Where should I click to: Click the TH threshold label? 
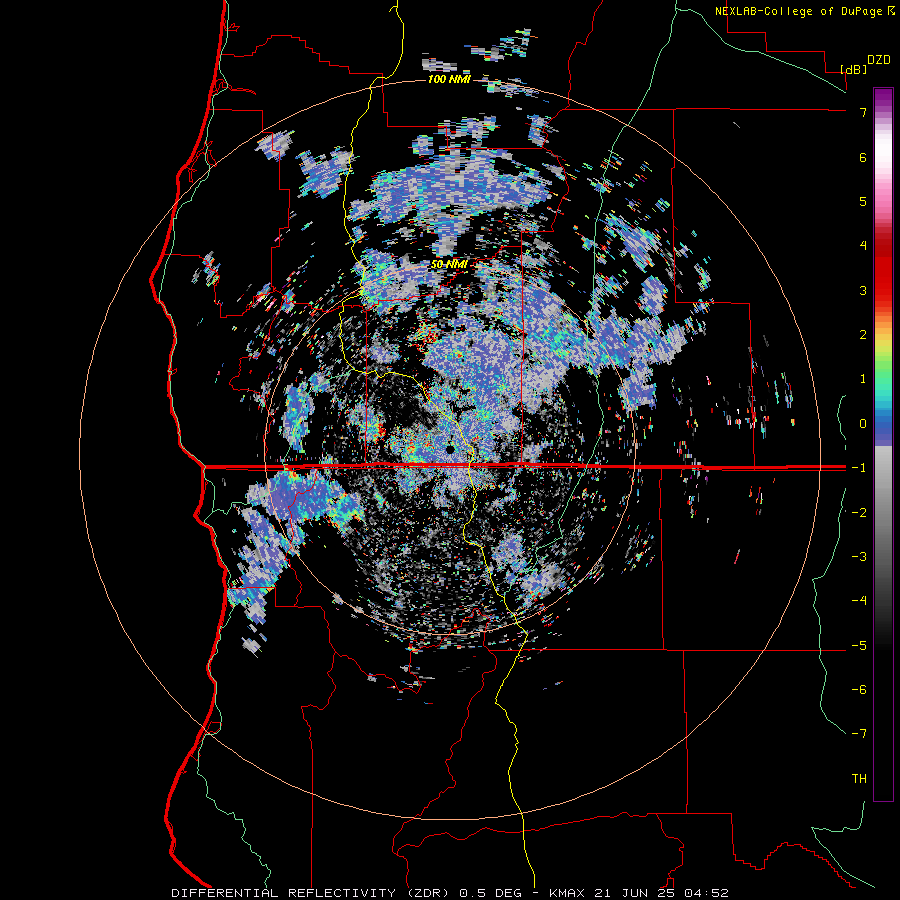(859, 779)
